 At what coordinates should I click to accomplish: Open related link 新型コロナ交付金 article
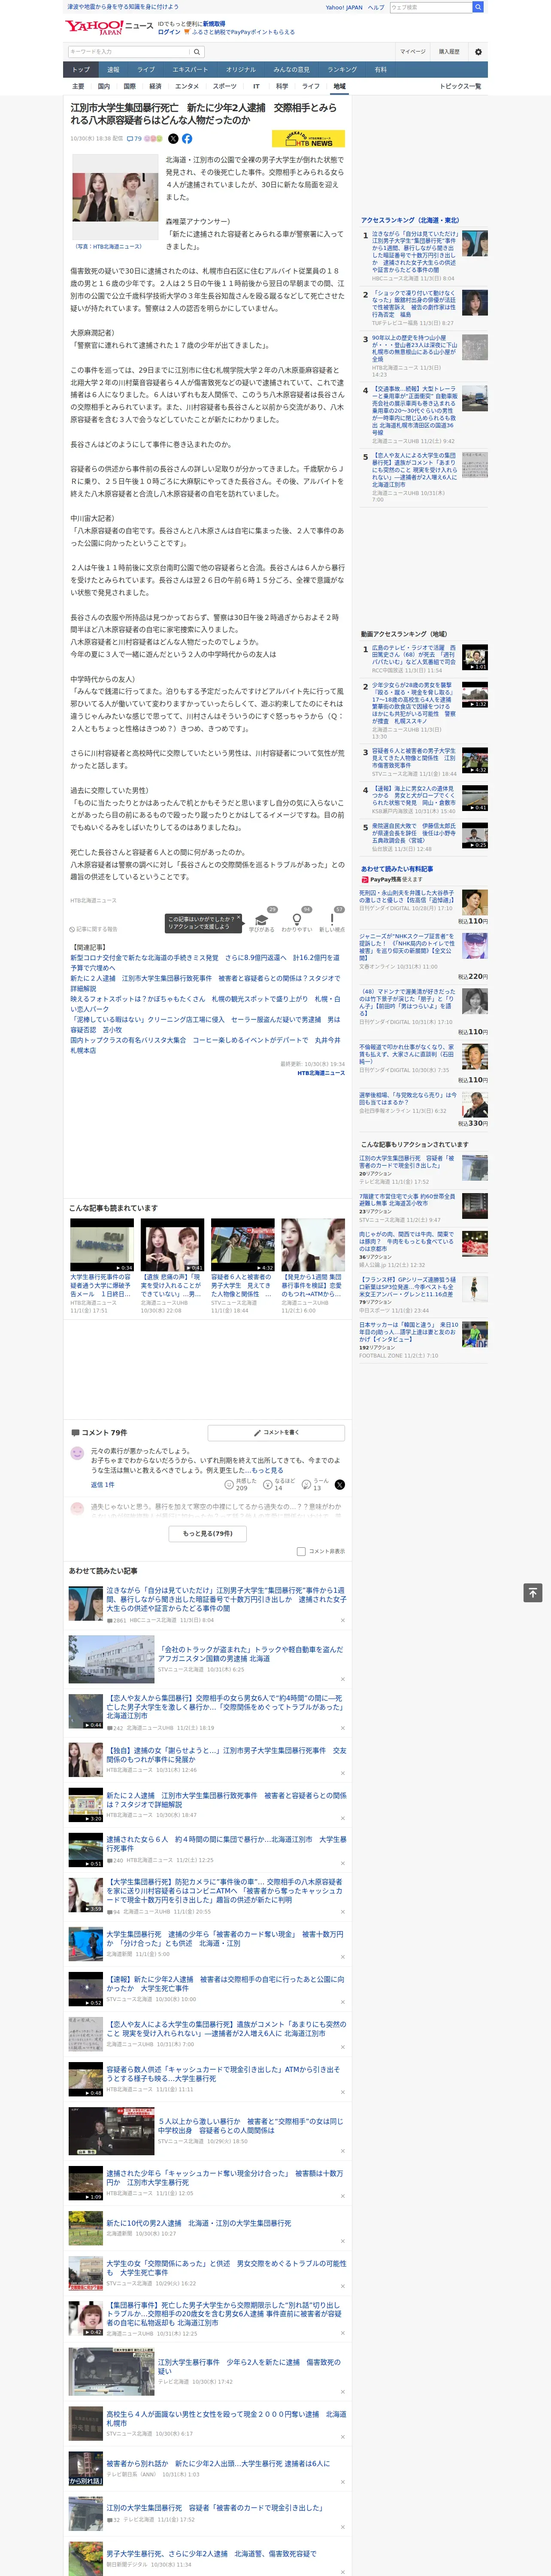pos(205,962)
